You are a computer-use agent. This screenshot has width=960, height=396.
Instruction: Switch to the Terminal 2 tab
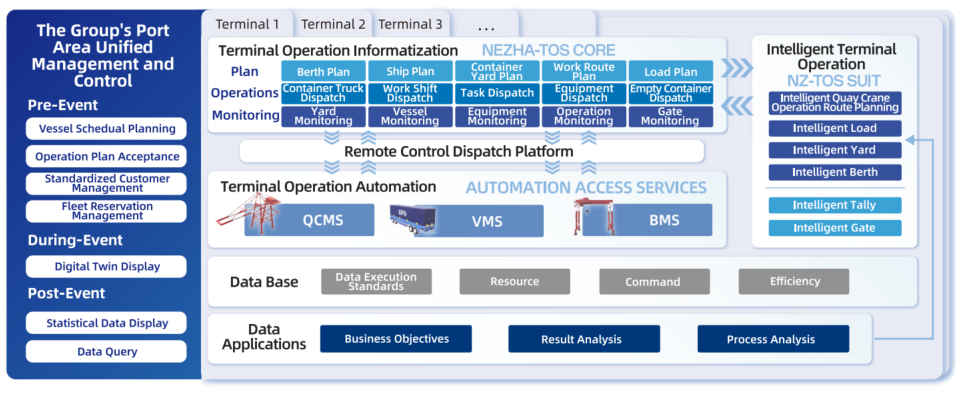(333, 25)
